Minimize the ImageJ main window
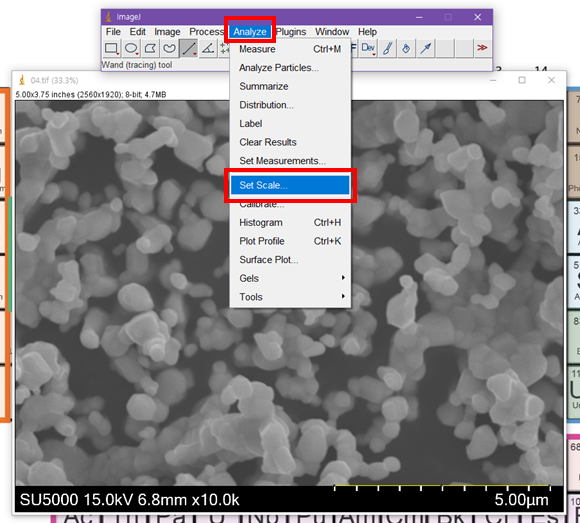This screenshot has width=580, height=523. tap(419, 17)
